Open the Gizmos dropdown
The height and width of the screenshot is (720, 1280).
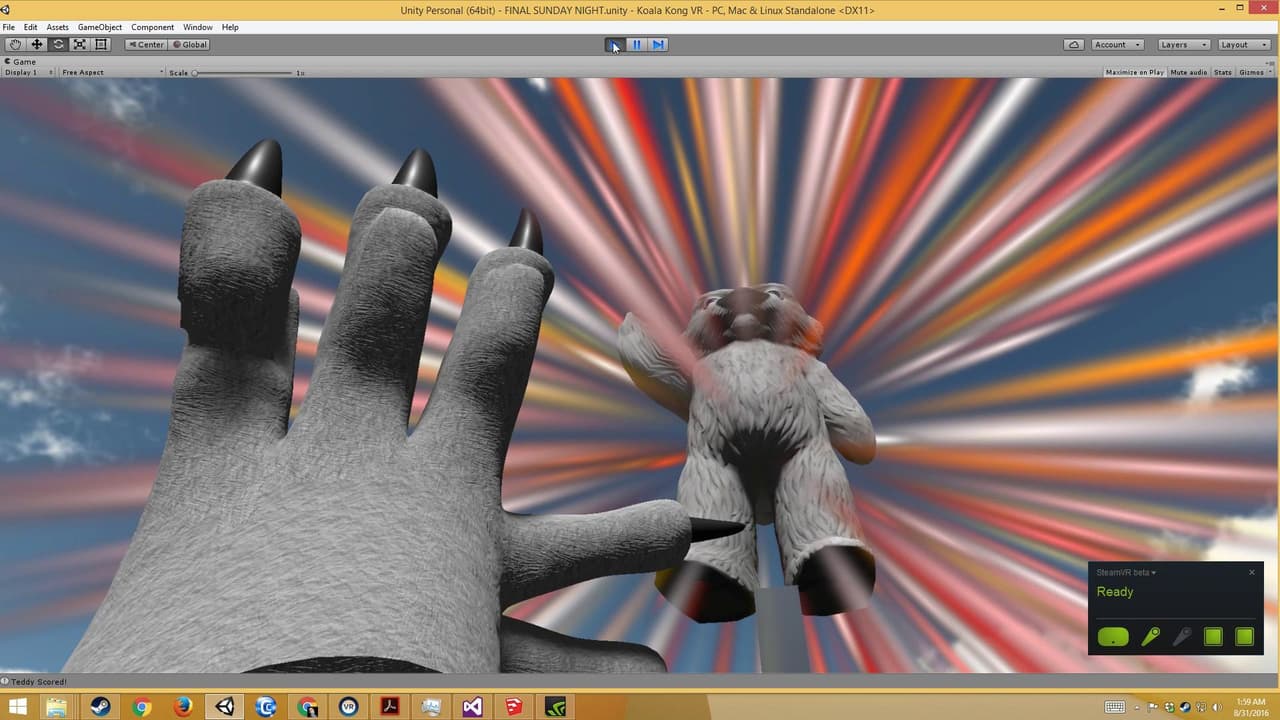[1253, 73]
